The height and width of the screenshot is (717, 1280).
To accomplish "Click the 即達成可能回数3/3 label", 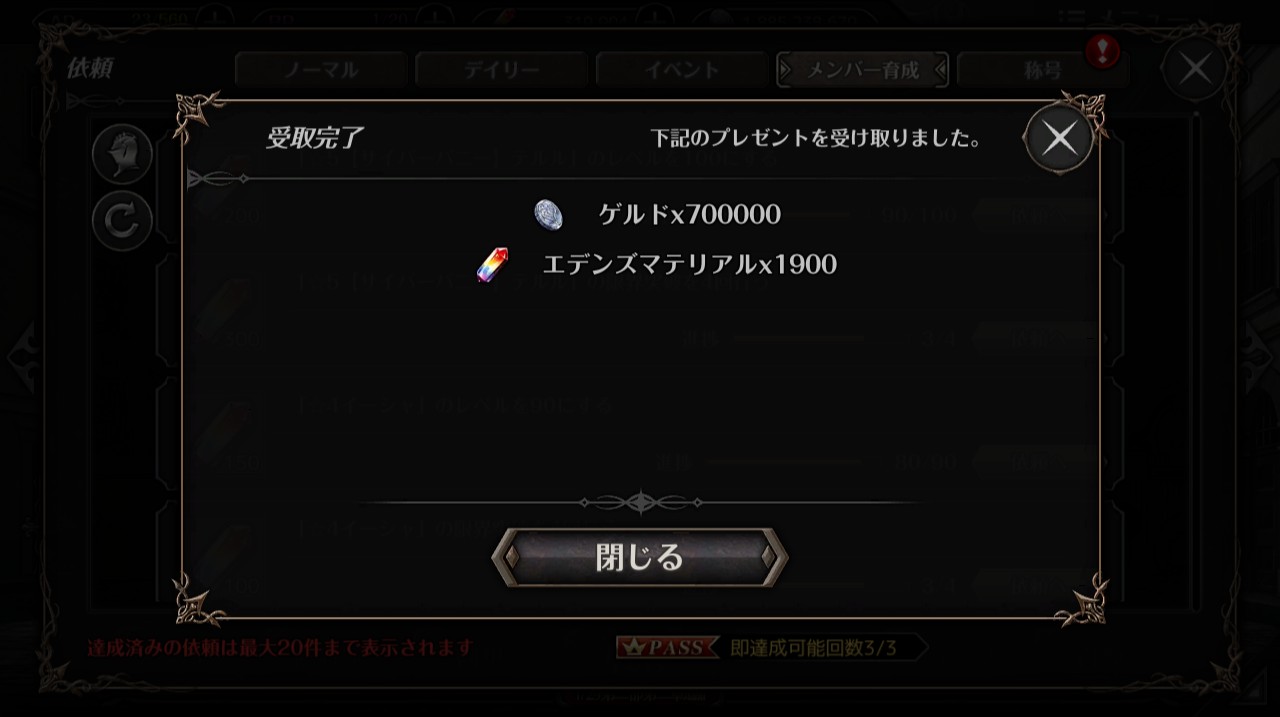I will [x=814, y=648].
